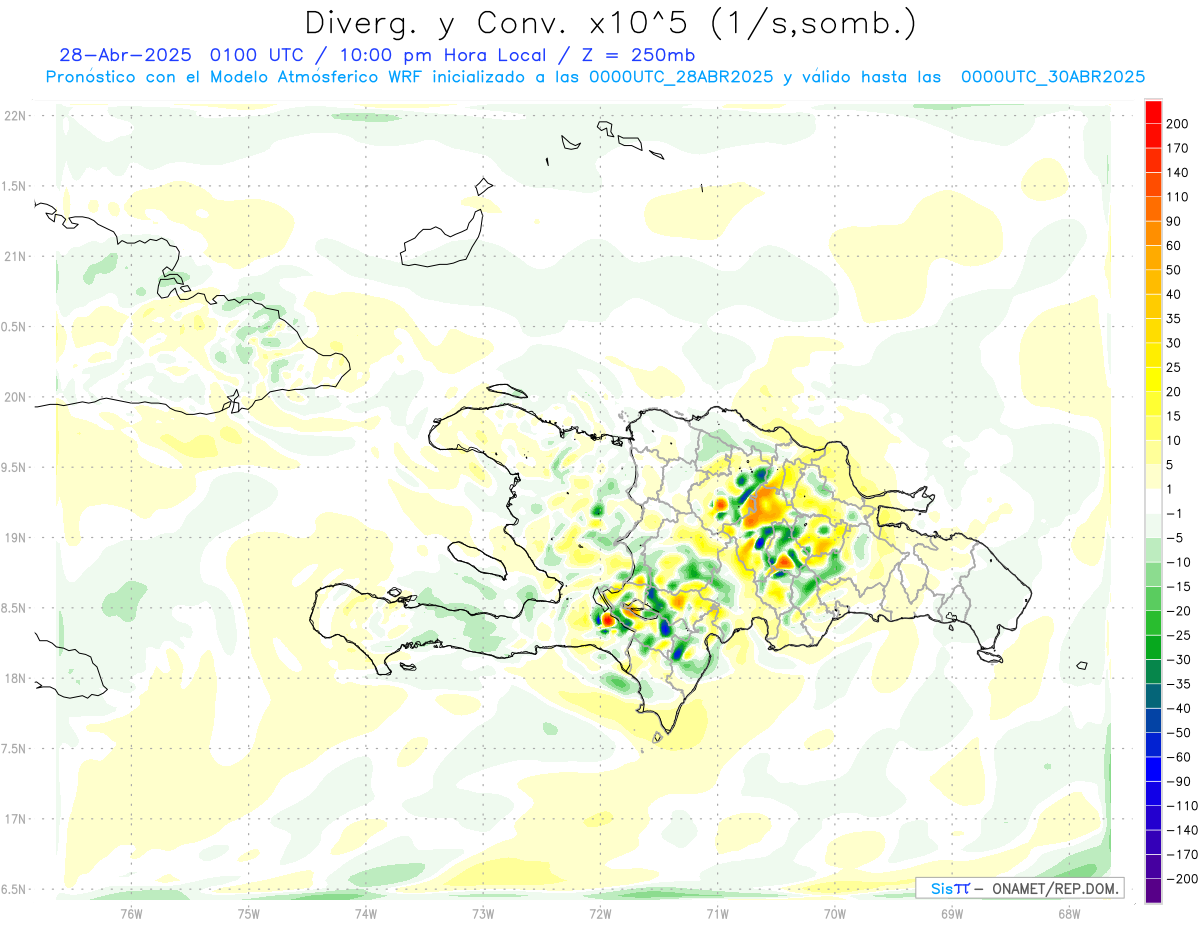Click the 18N latitude label
Viewport: 1200px width, 927px height.
(15, 678)
